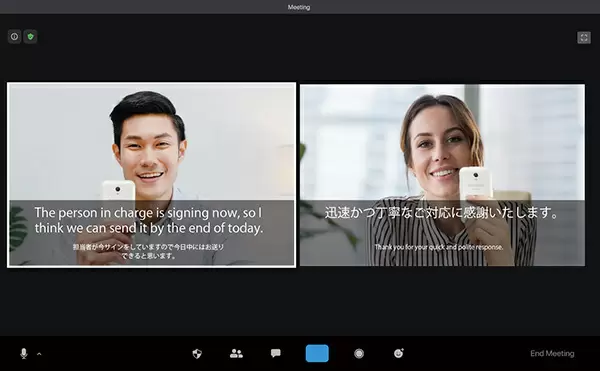Viewport: 600px width, 371px height.
Task: Mute the microphone
Action: pyautogui.click(x=24, y=353)
